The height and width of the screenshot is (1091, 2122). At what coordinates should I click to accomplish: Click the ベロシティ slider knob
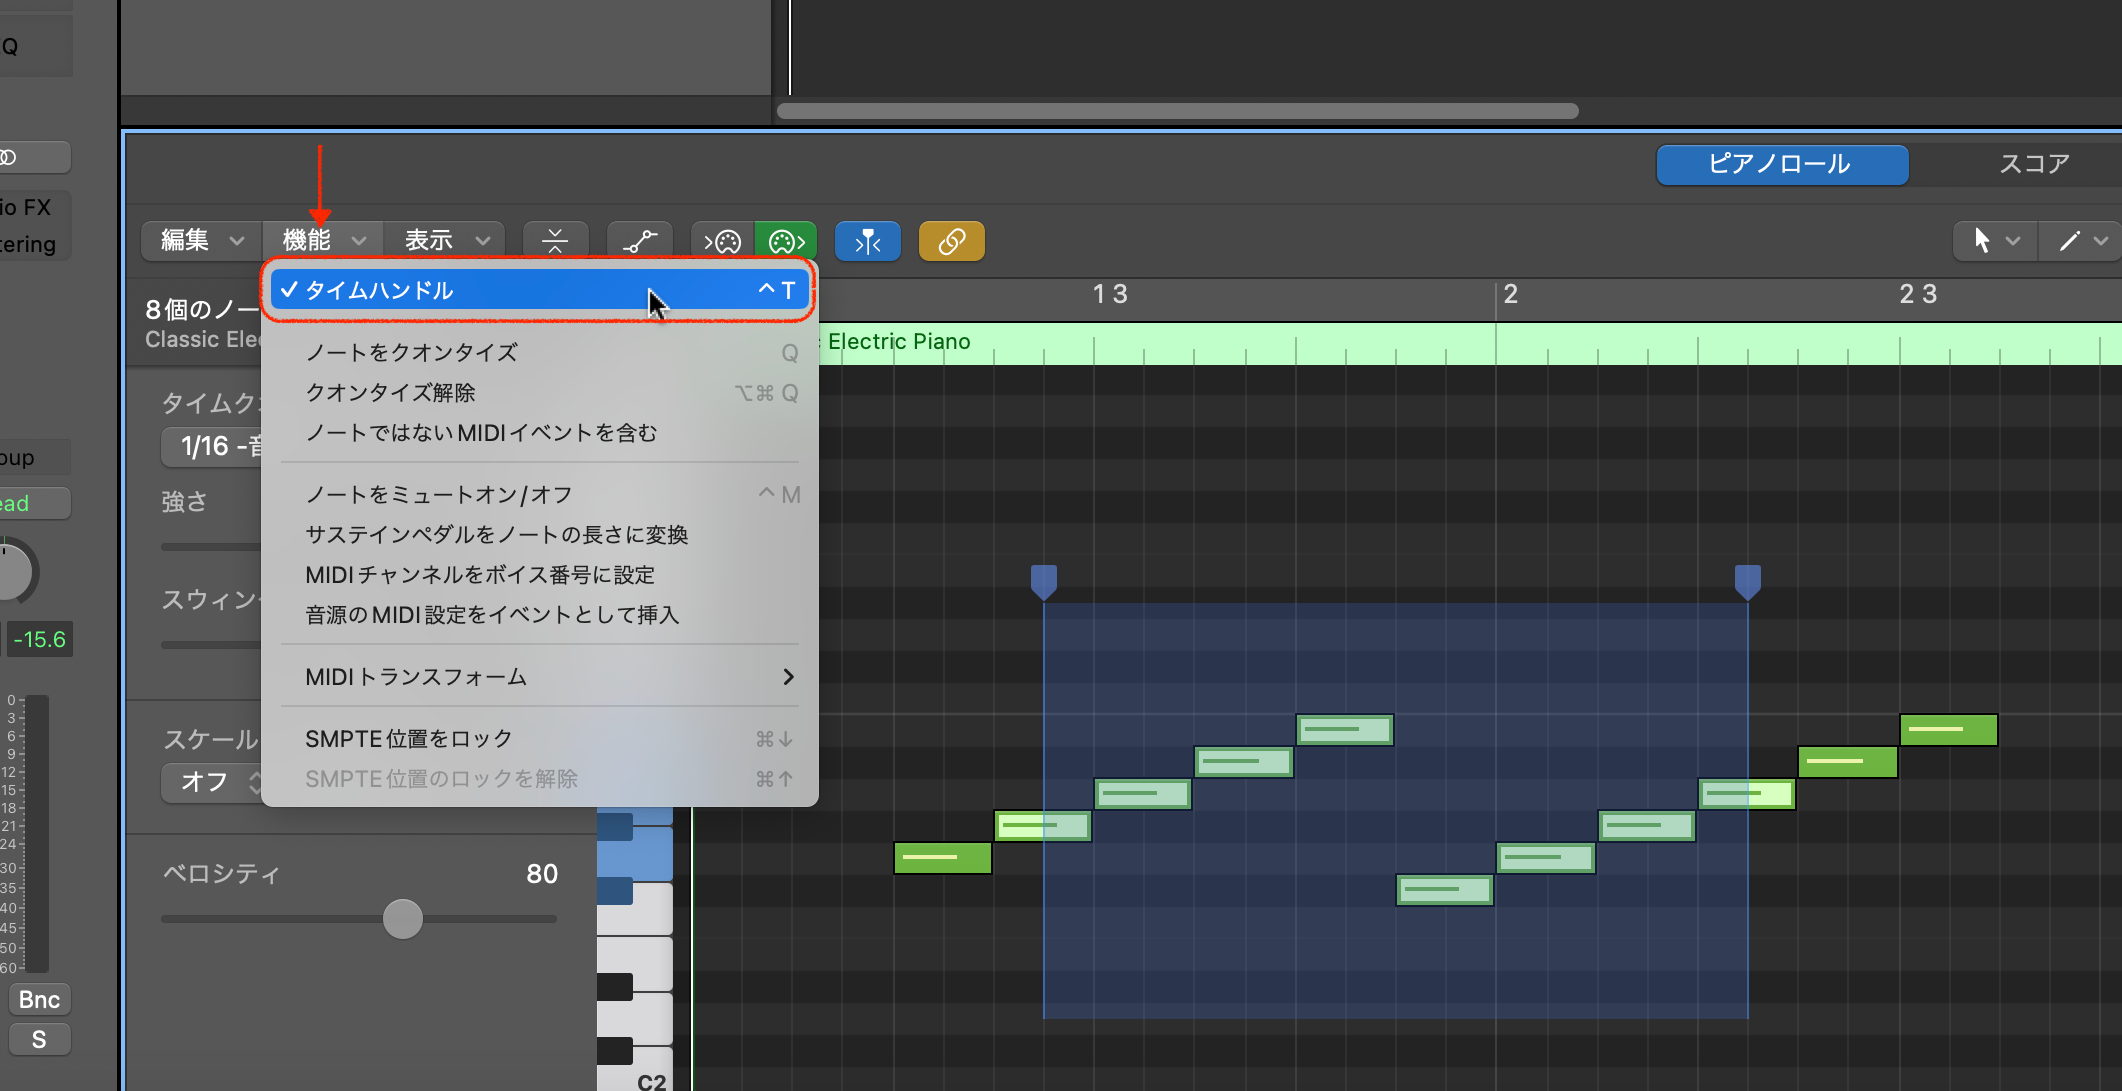click(x=403, y=918)
